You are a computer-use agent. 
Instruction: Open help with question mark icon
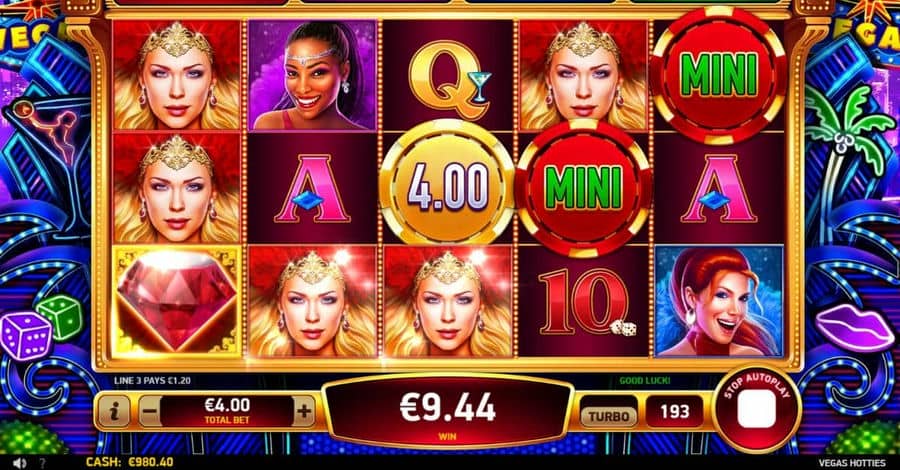[42, 463]
